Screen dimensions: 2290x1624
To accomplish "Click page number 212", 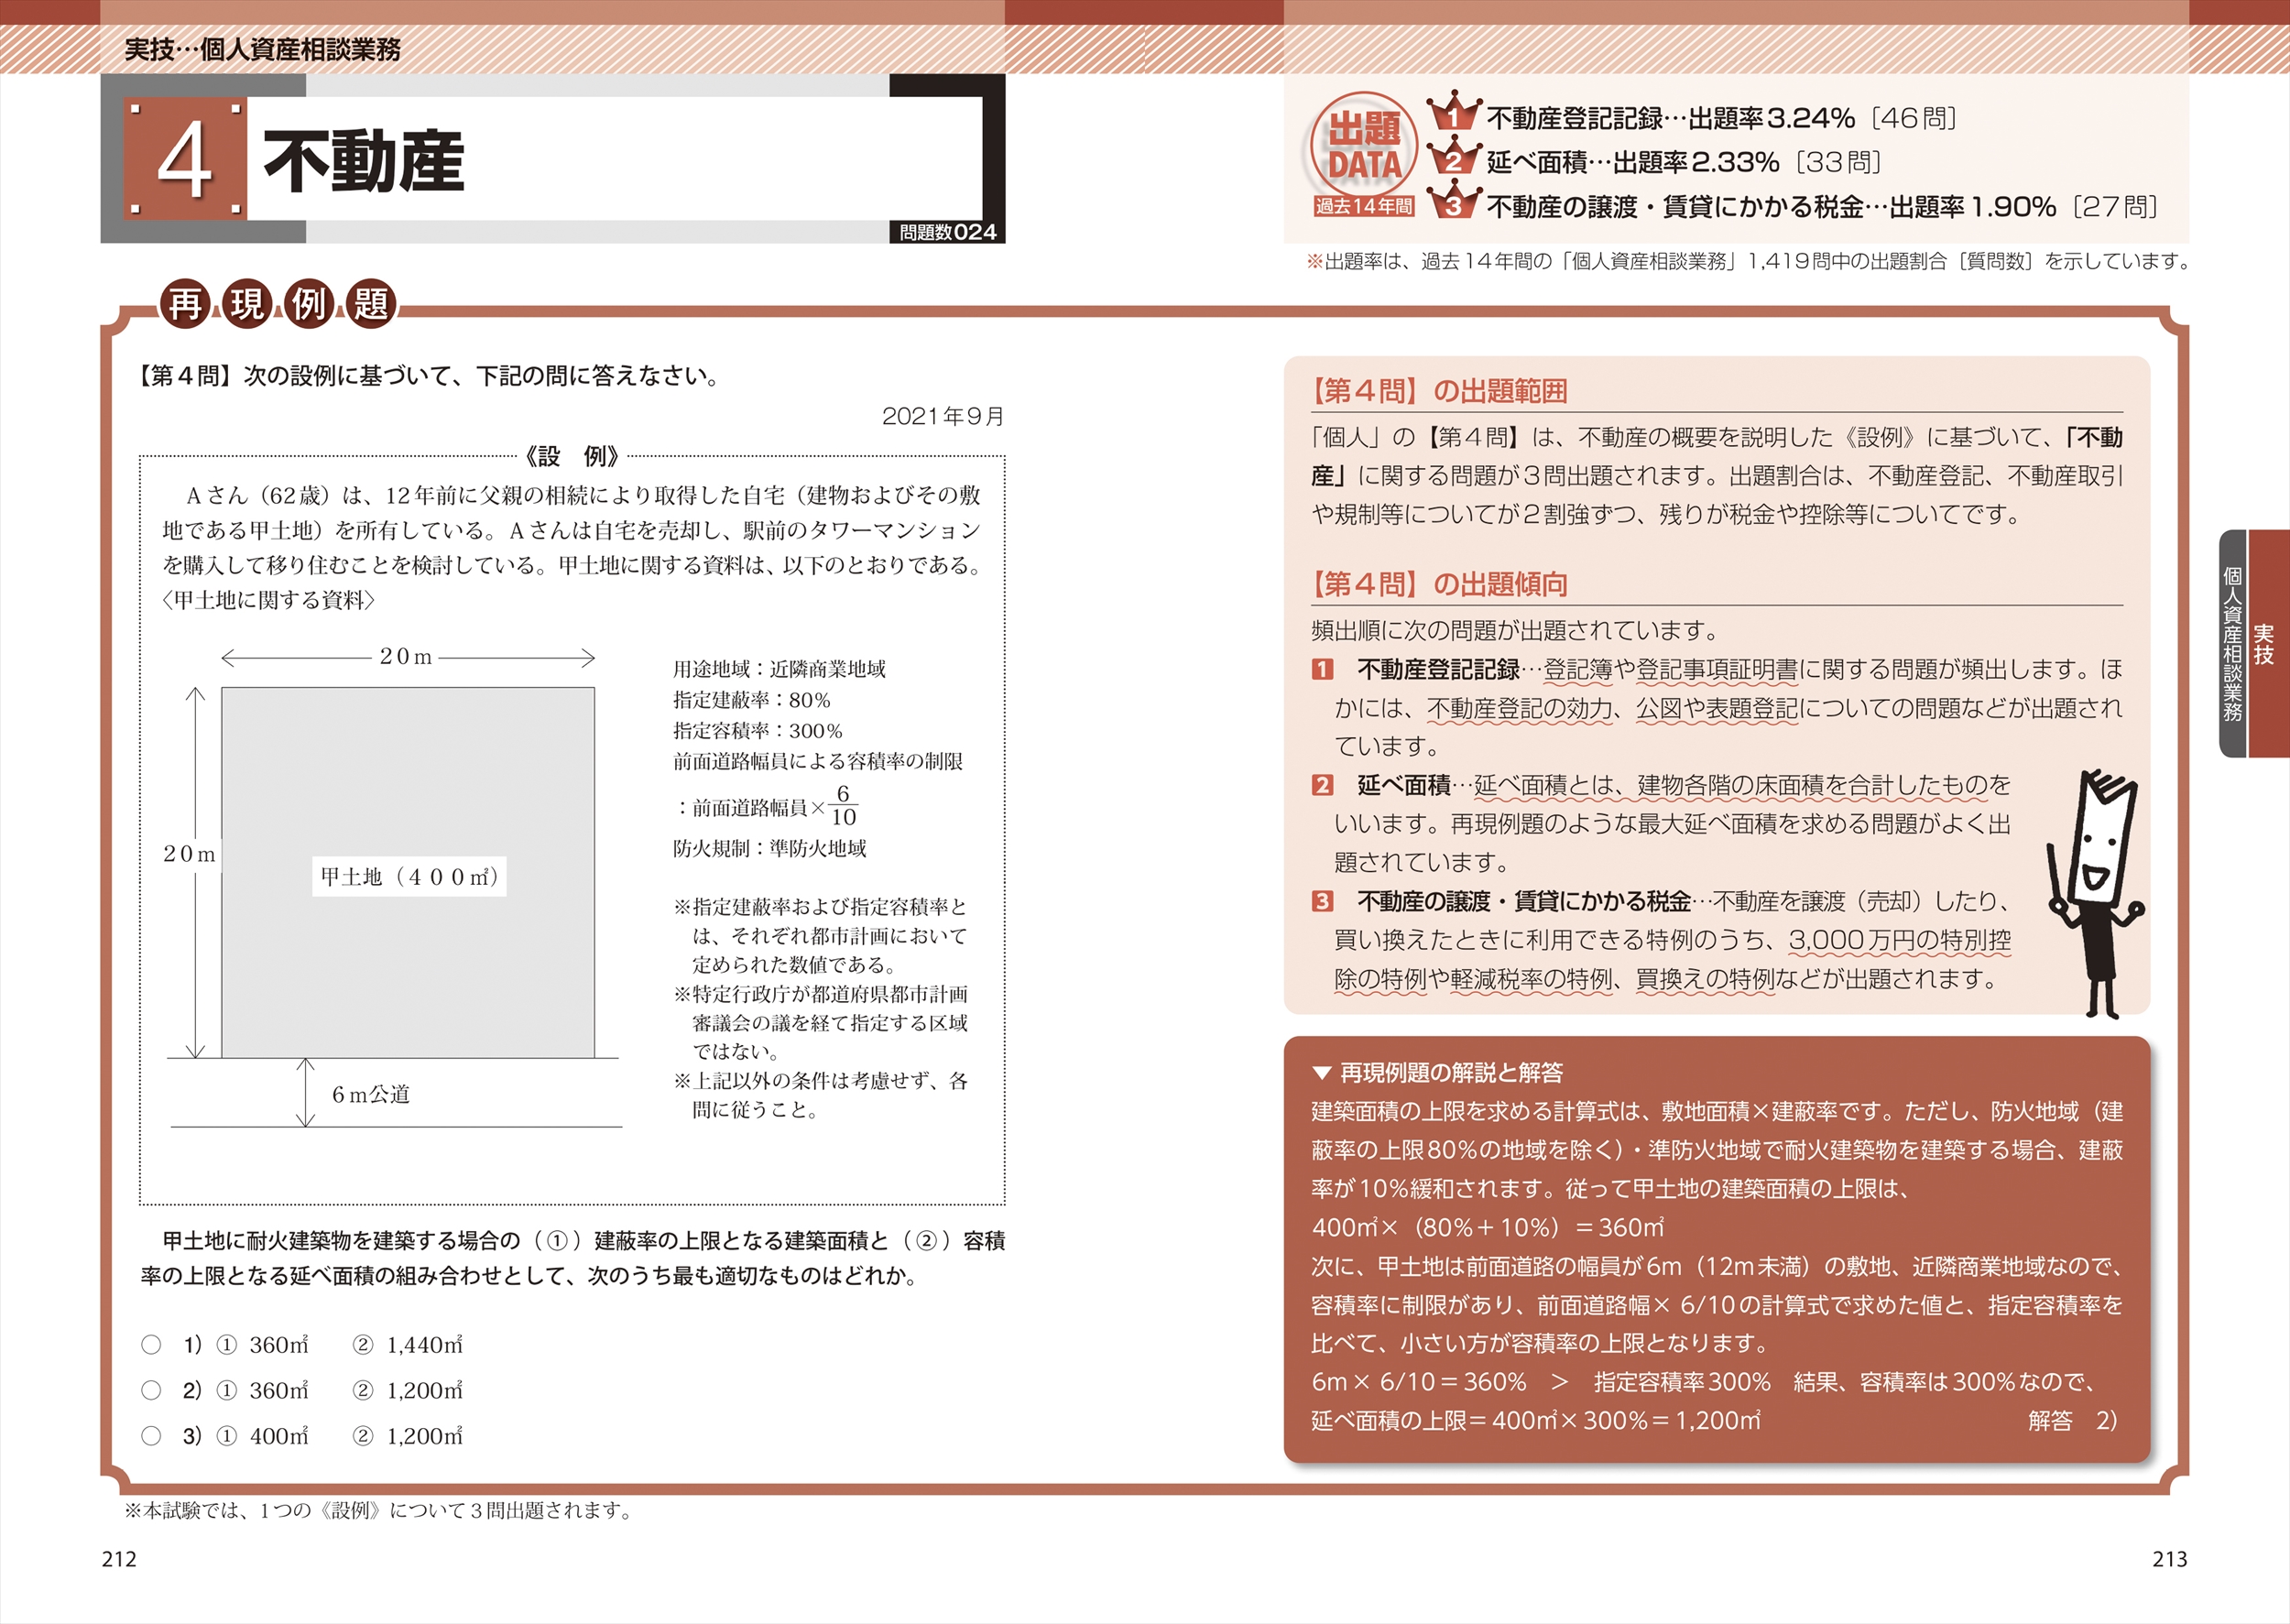I will (119, 1559).
